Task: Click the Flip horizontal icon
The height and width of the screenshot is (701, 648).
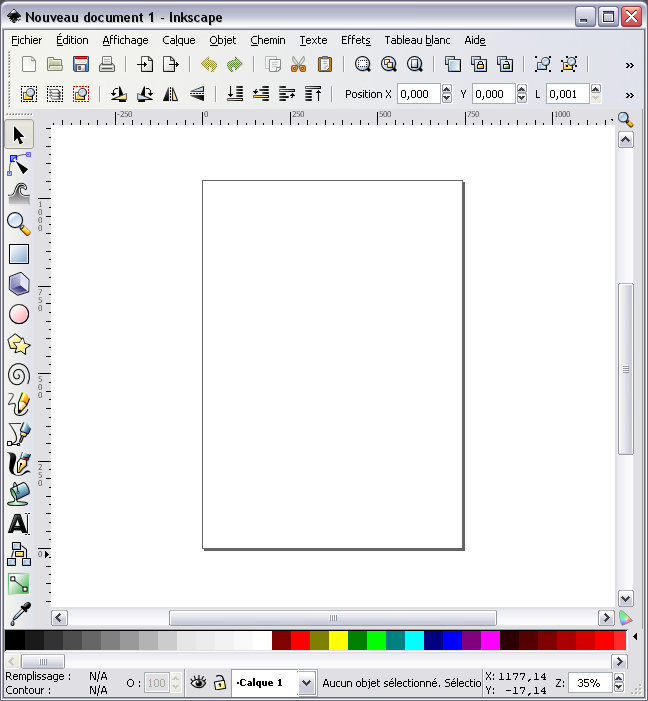Action: tap(170, 94)
